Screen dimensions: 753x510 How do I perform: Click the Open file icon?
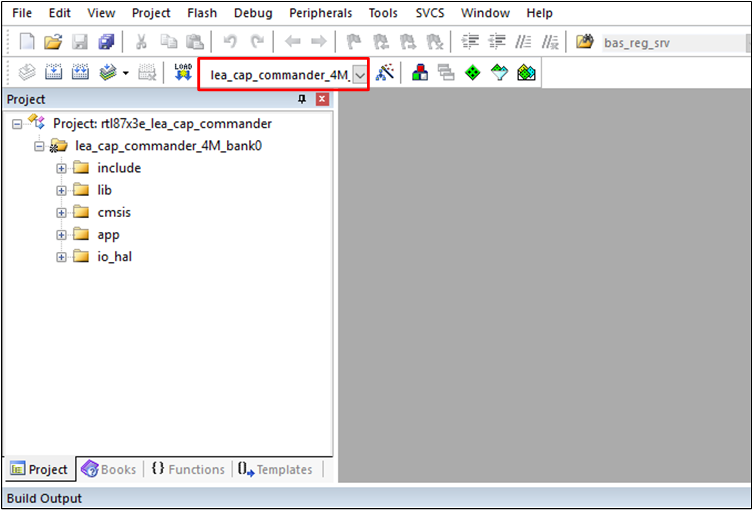(53, 42)
